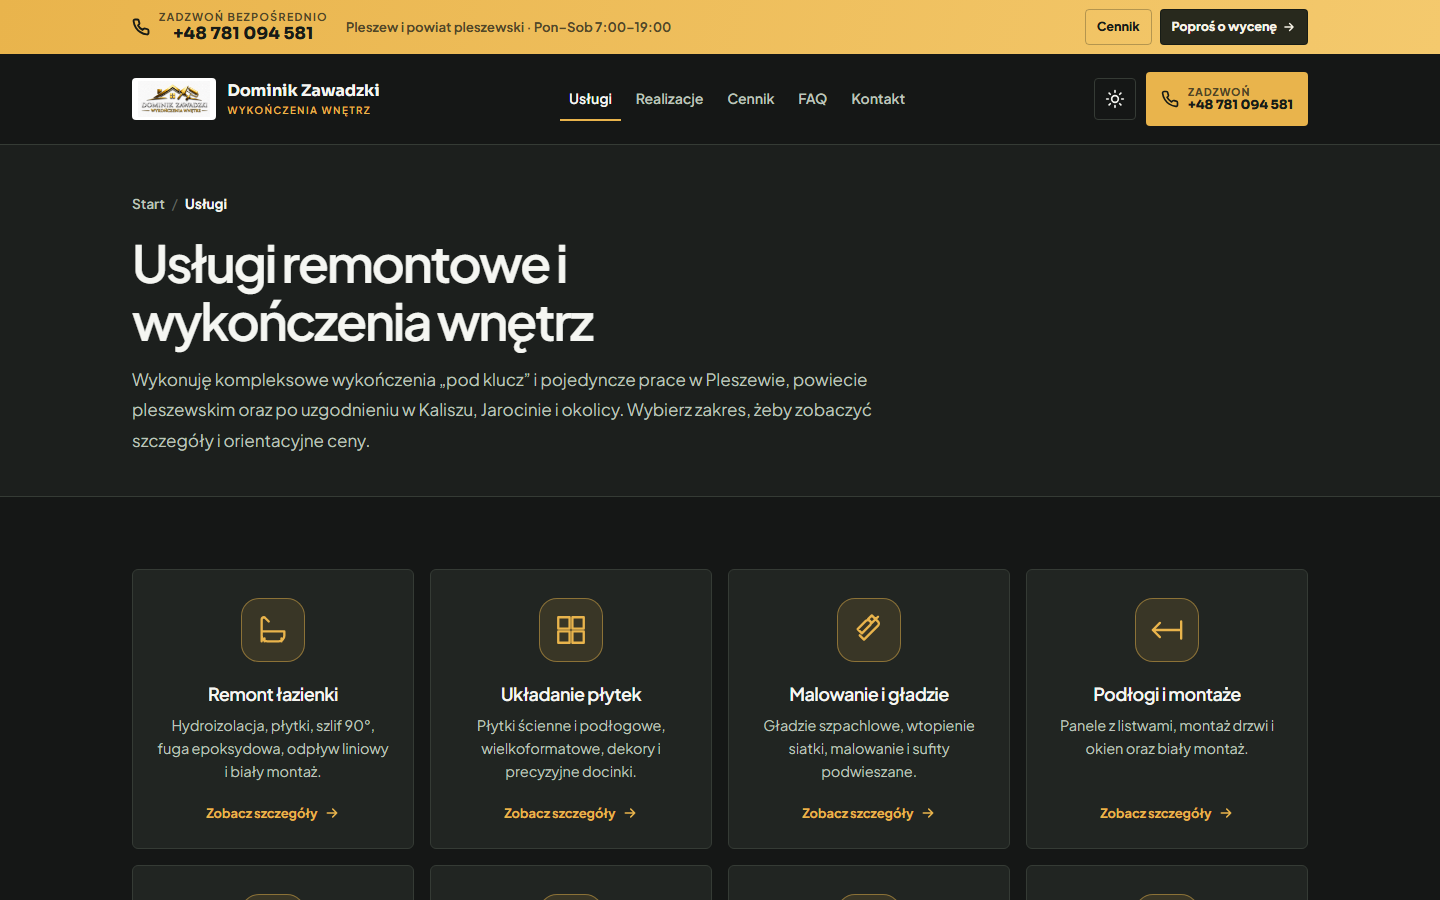
Task: Open the FAQ navigation item
Action: pyautogui.click(x=812, y=99)
